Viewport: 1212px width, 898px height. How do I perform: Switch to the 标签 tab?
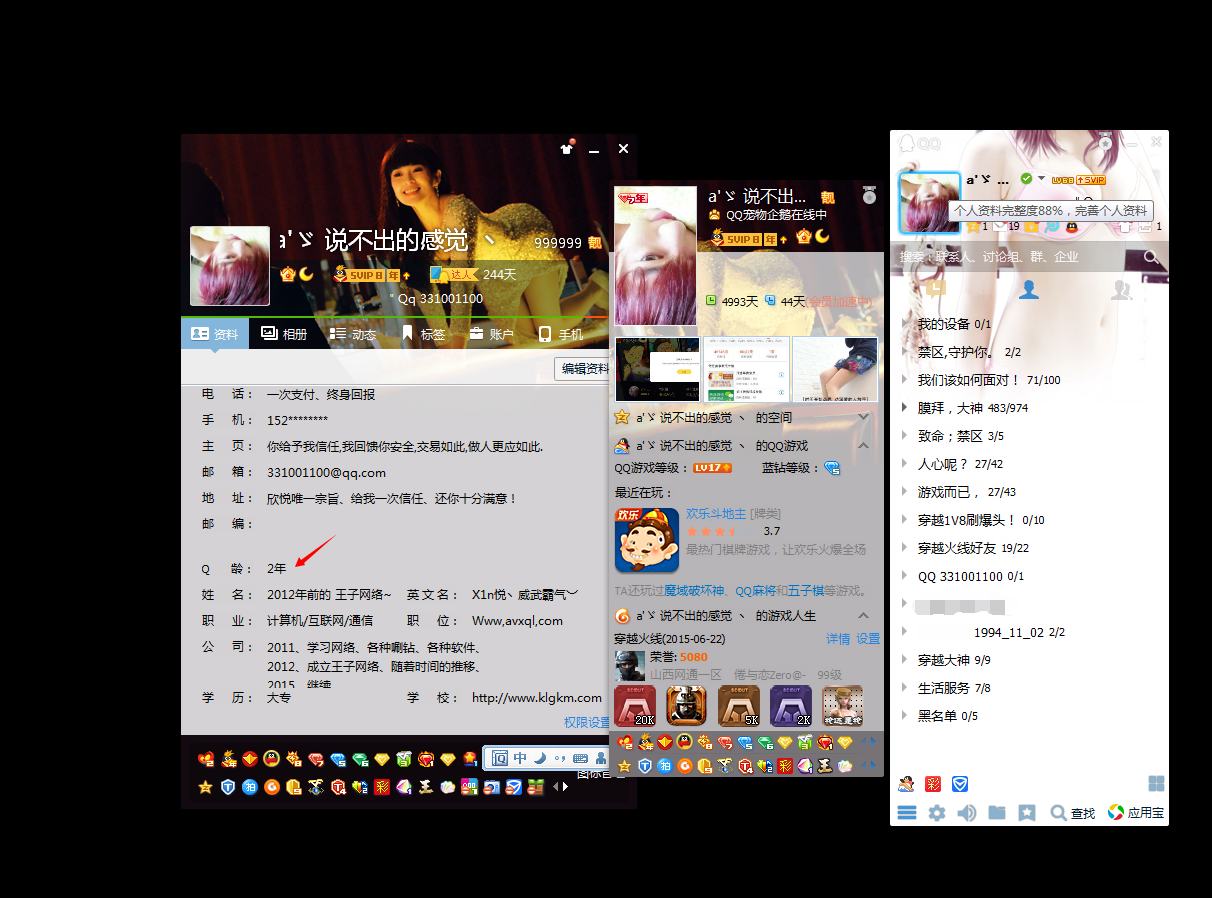pyautogui.click(x=422, y=334)
